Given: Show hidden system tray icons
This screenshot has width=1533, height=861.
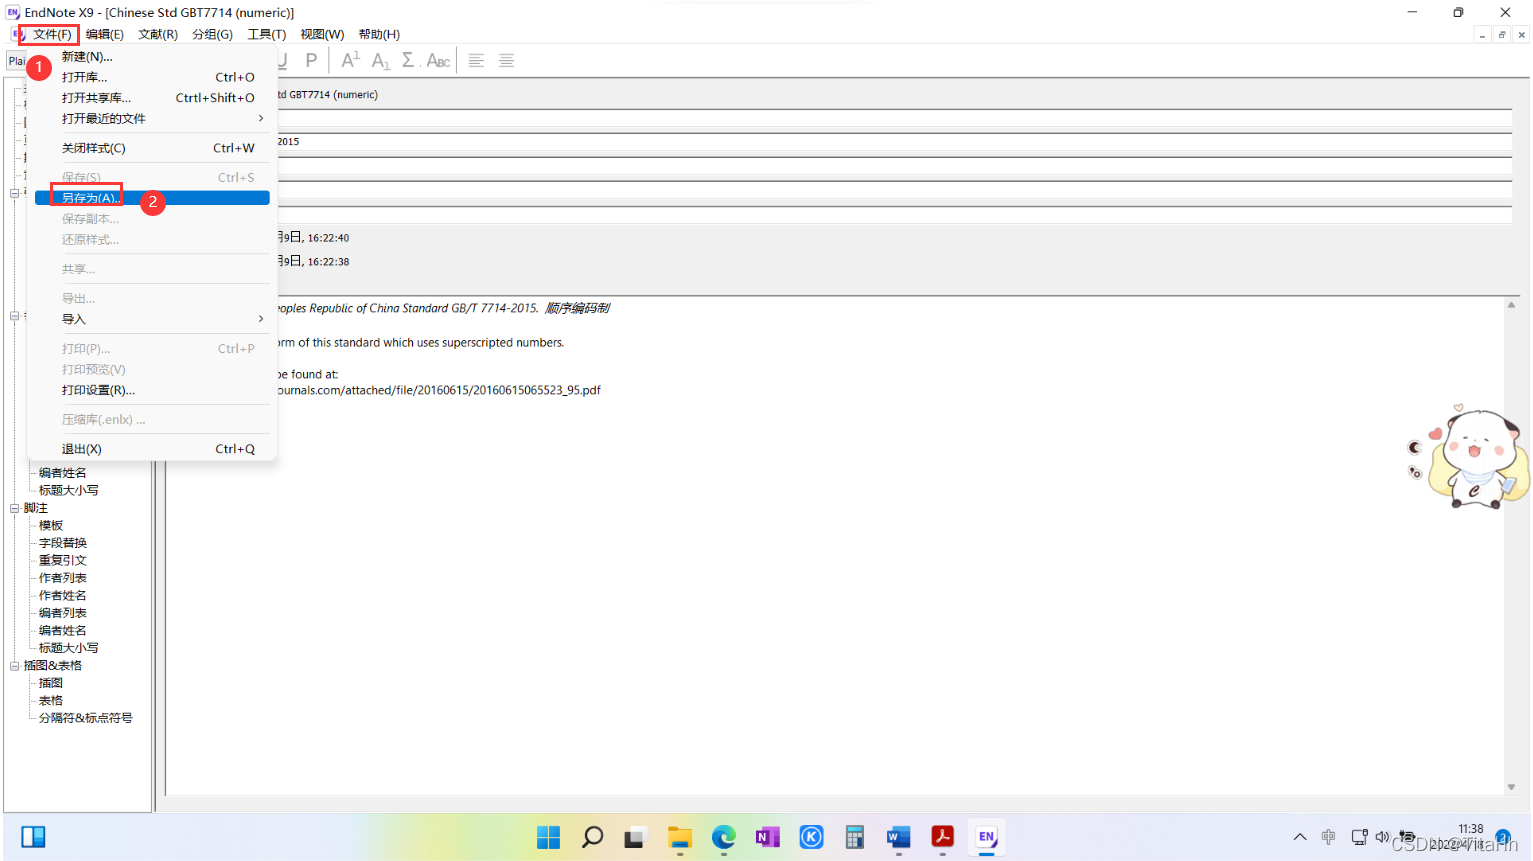Looking at the screenshot, I should point(1300,837).
